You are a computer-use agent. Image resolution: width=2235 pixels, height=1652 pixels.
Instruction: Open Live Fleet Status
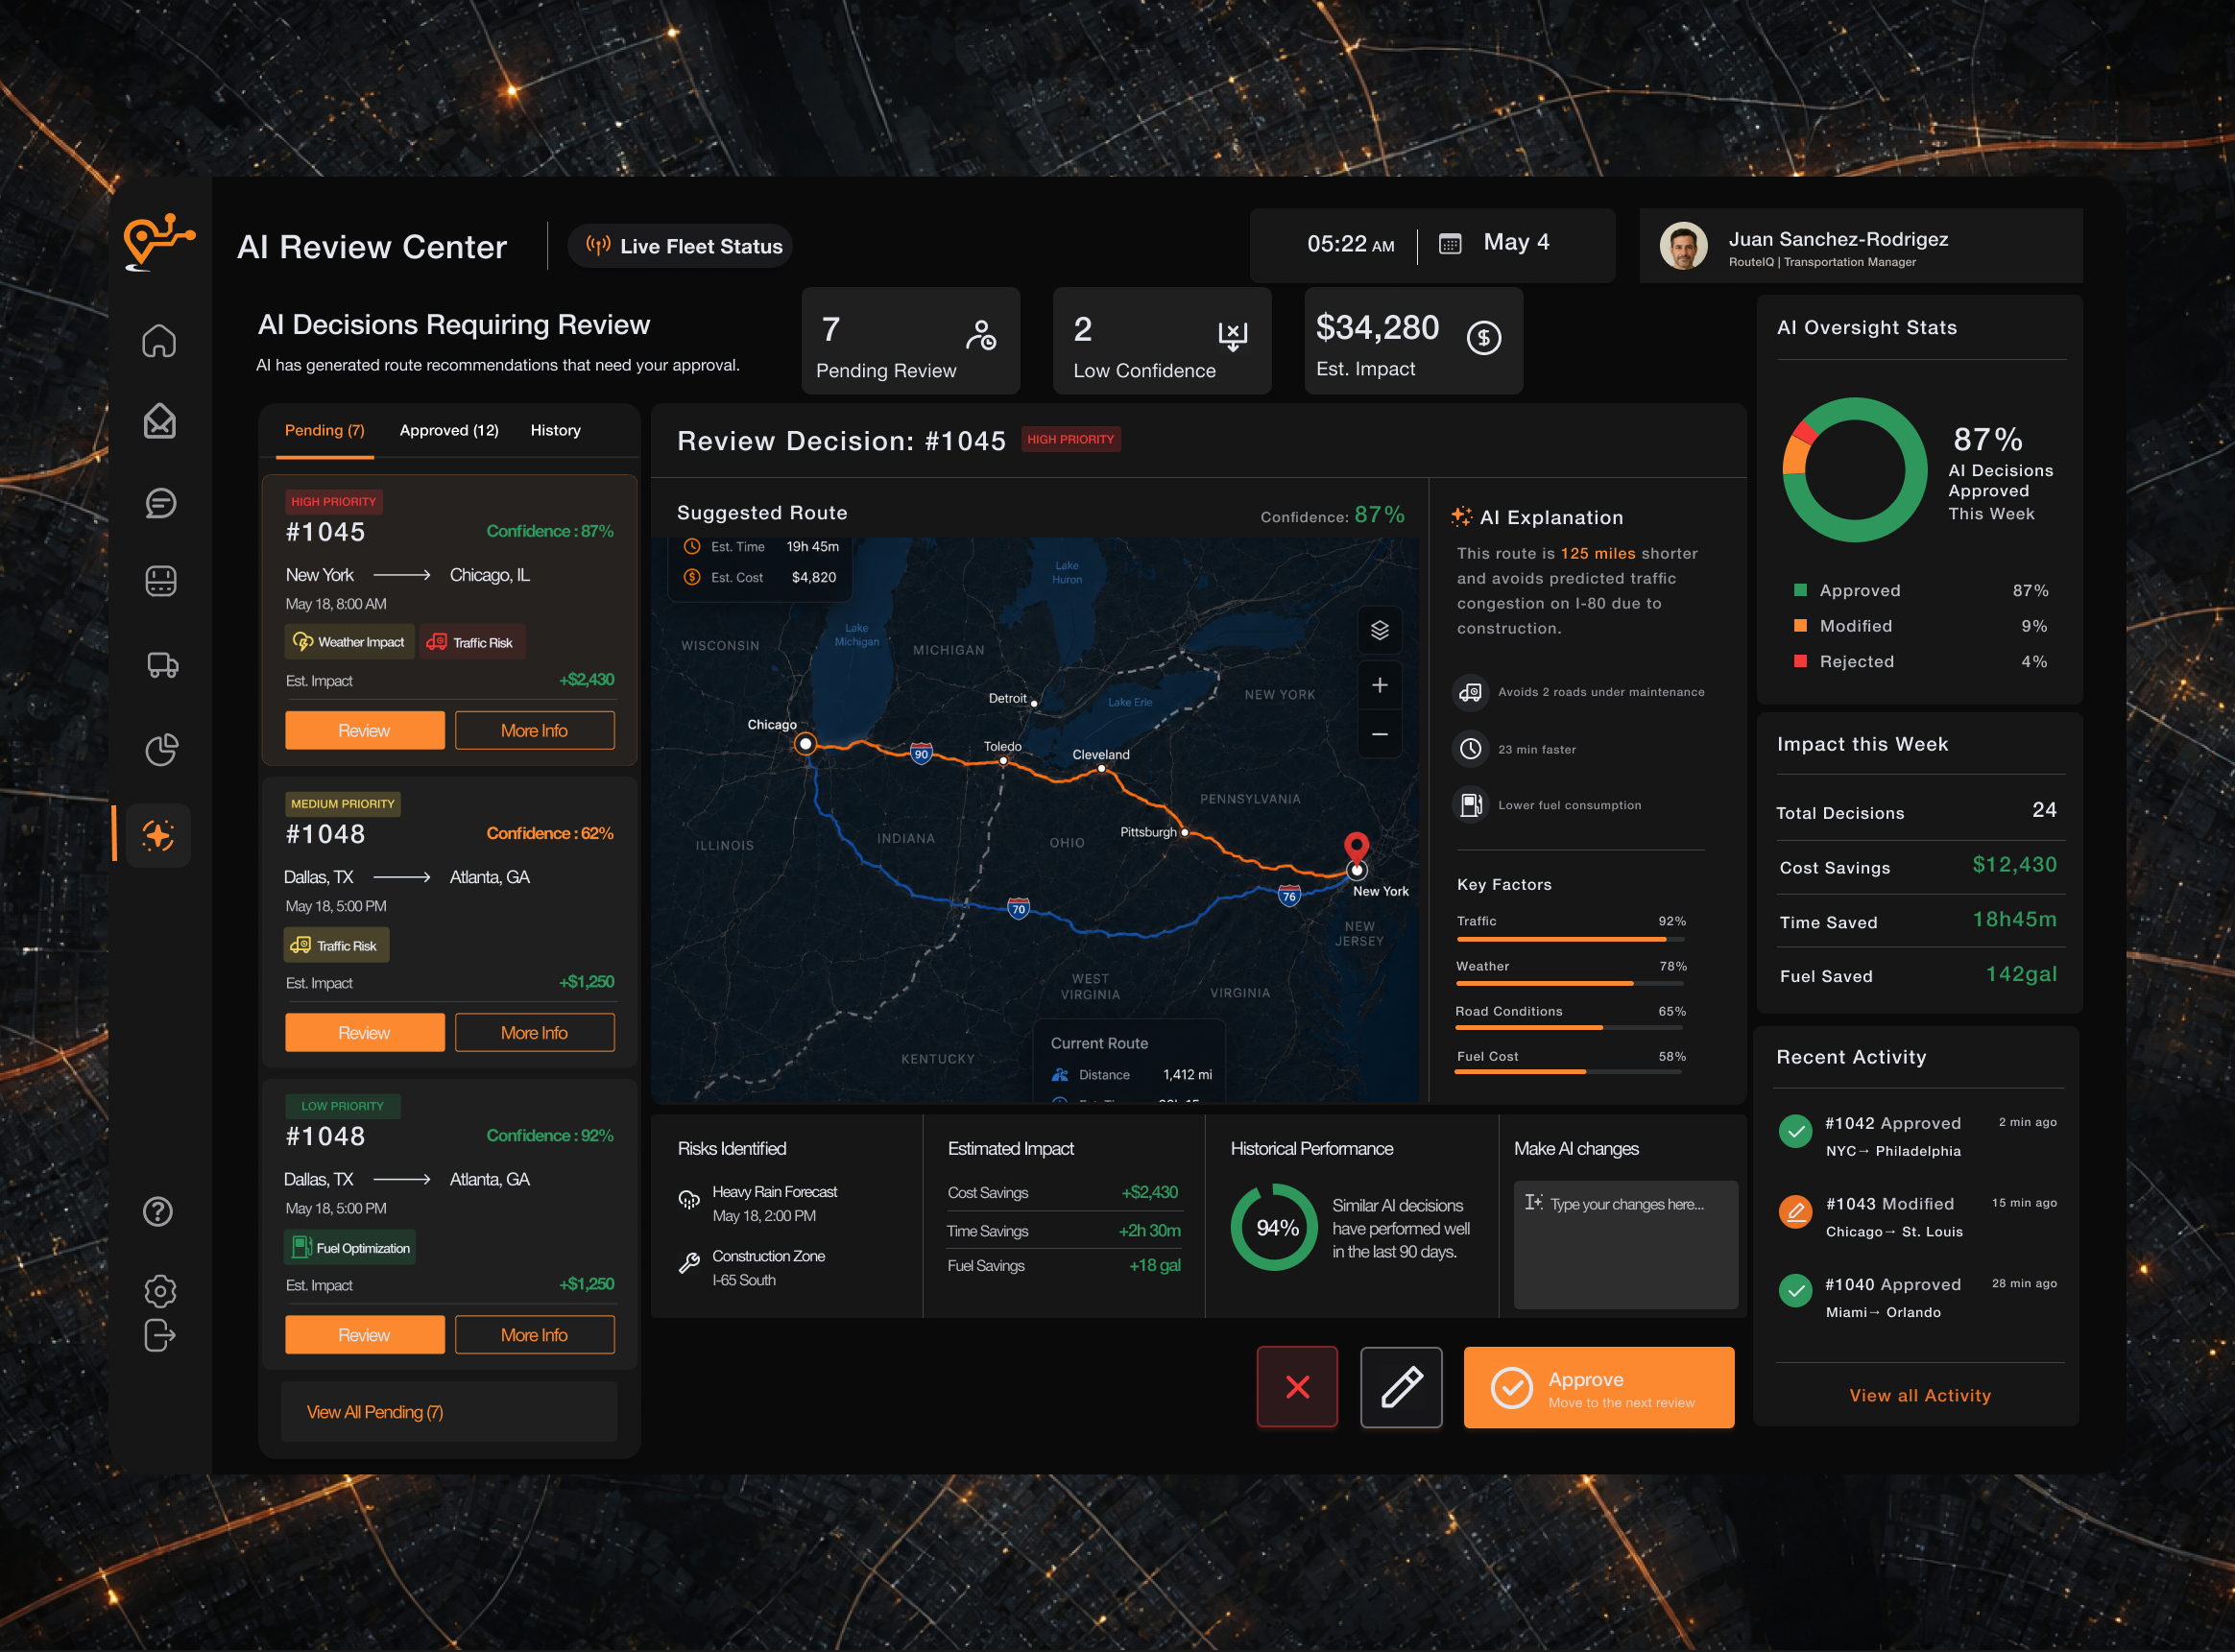pos(680,246)
